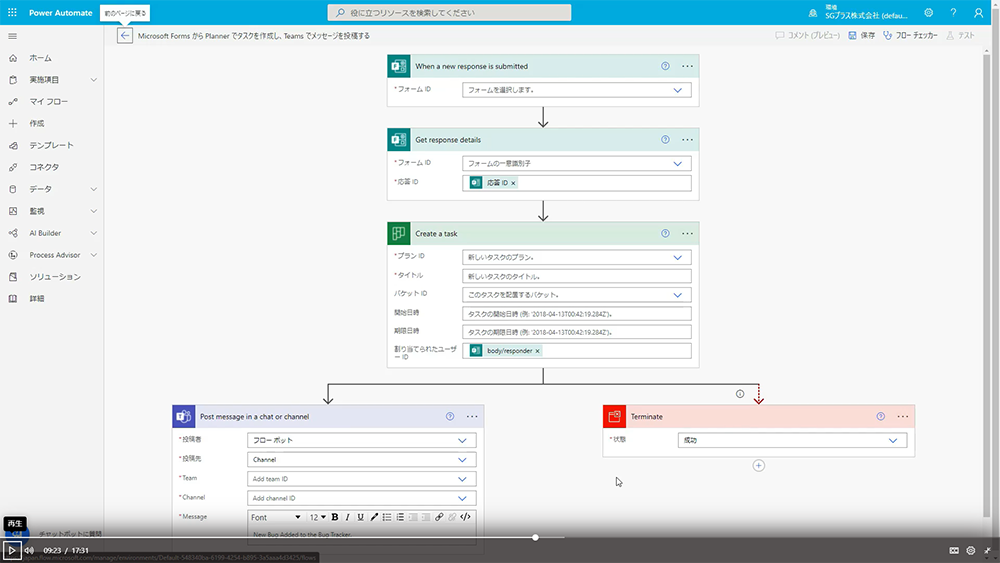Apply underline in the Message editor
1000x563 pixels.
click(360, 517)
